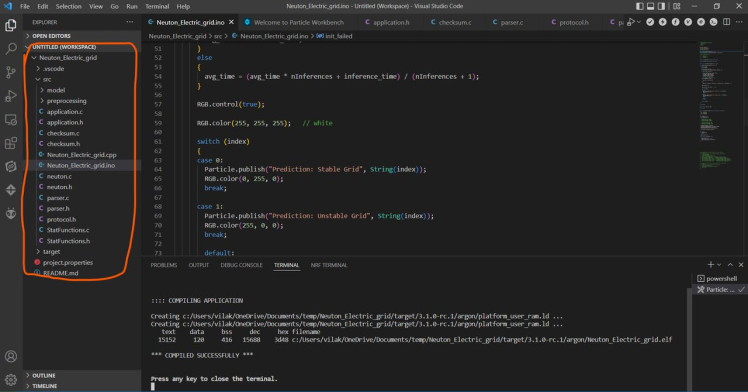748x392 pixels.
Task: Open the Terminal menu
Action: pos(157,6)
